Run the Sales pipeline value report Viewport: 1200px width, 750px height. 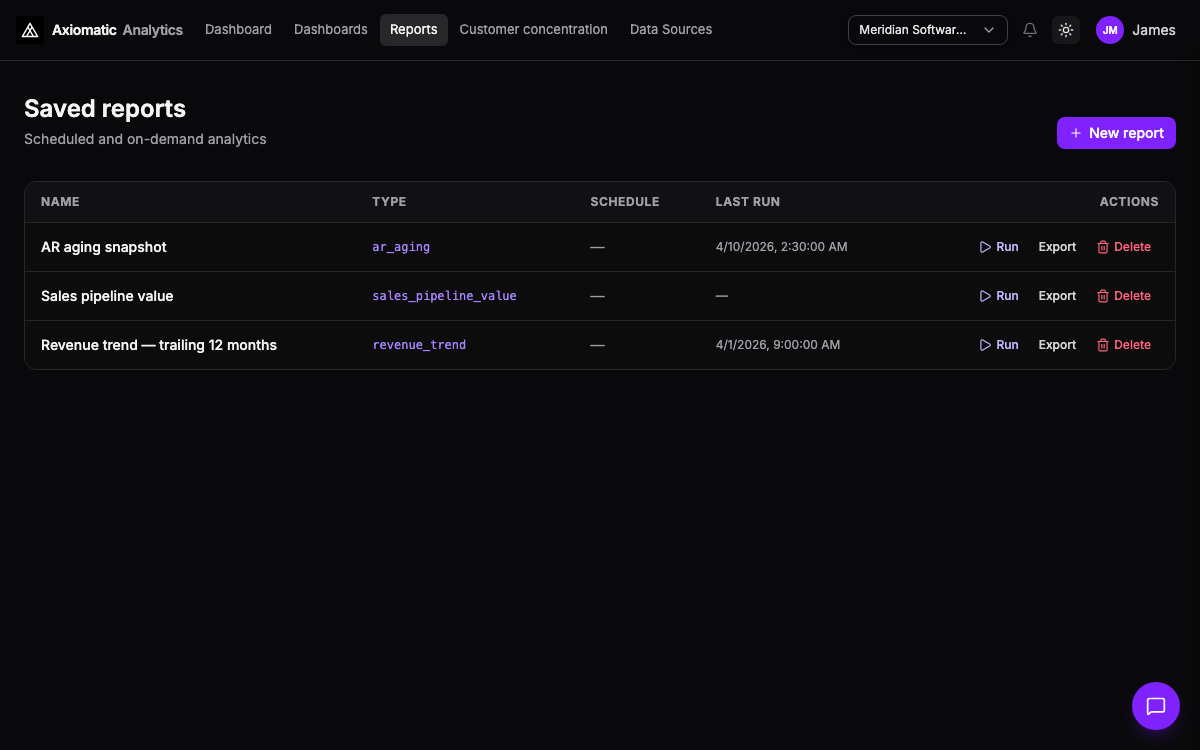tap(999, 296)
